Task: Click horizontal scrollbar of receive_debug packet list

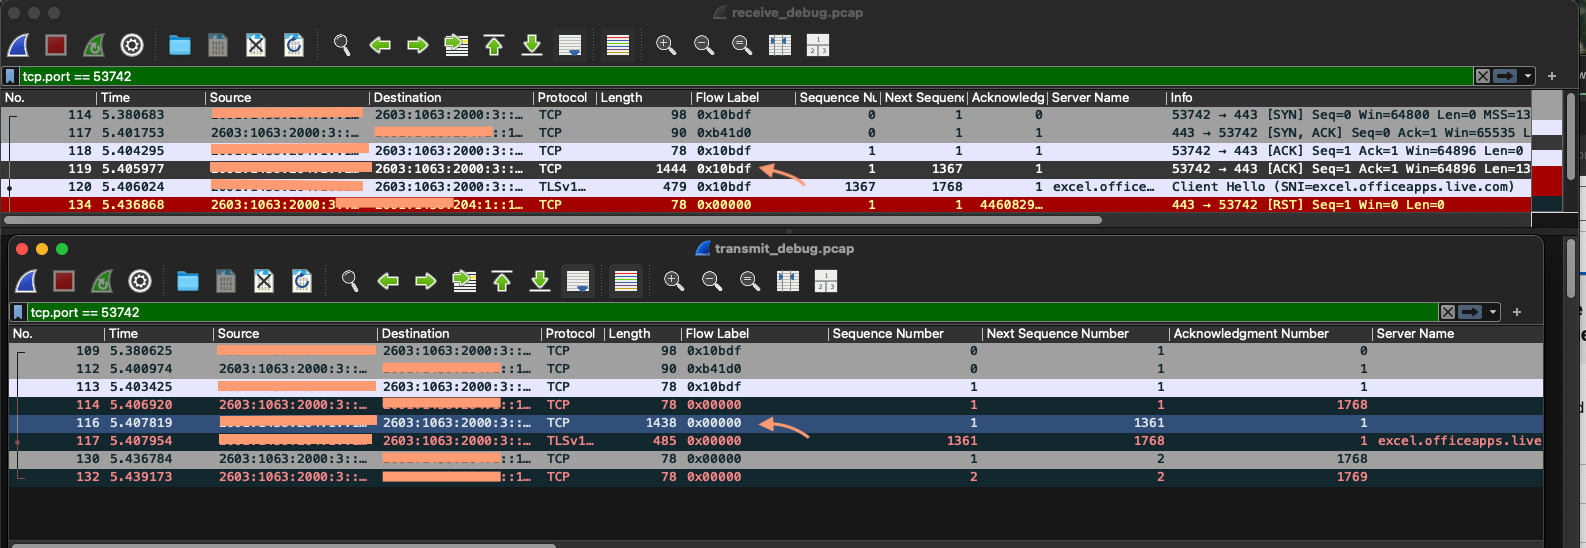Action: 550,220
